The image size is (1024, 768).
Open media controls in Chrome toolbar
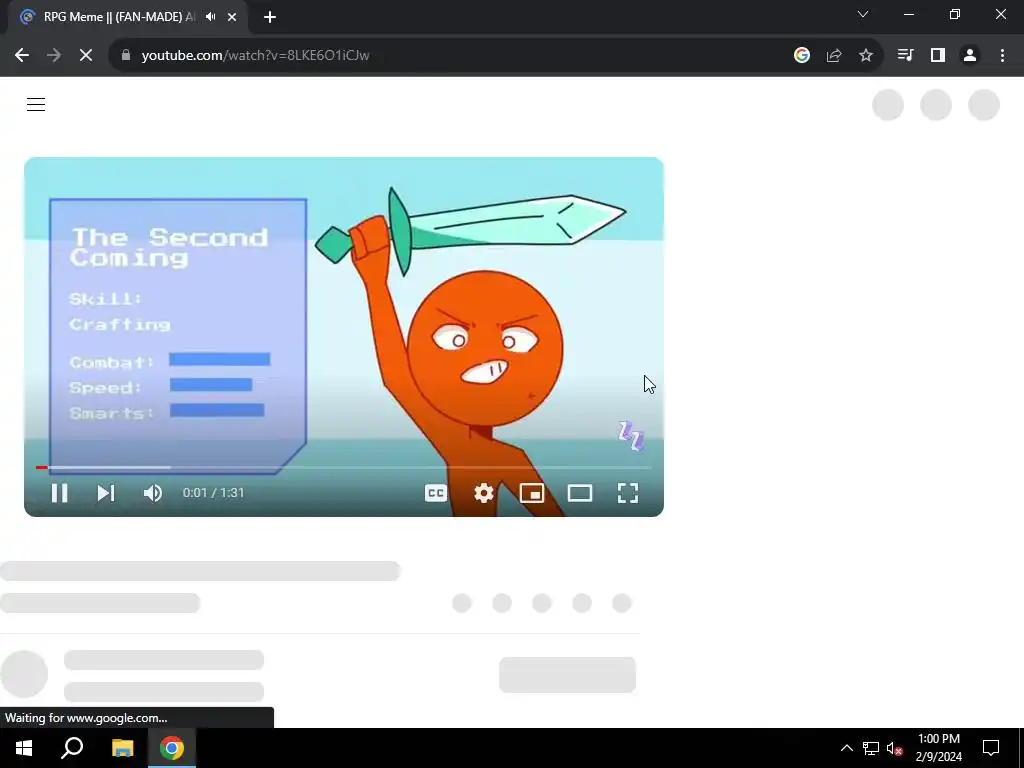coord(906,56)
